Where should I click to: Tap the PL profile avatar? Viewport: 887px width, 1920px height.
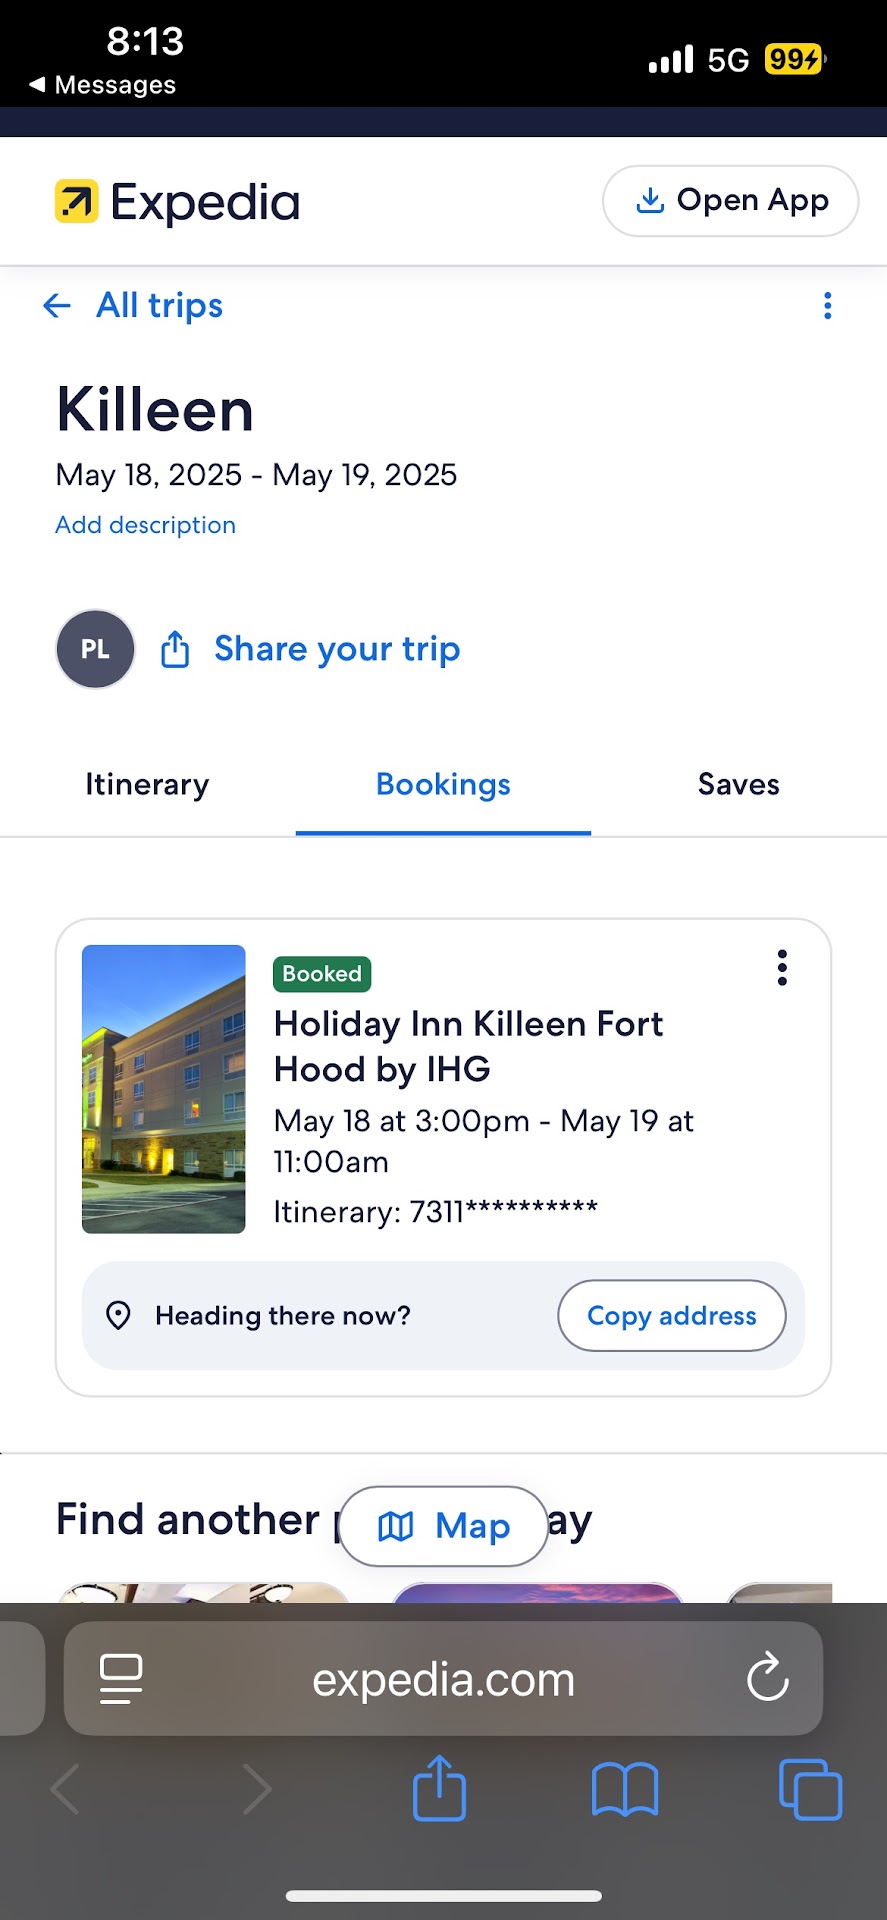[x=95, y=649]
